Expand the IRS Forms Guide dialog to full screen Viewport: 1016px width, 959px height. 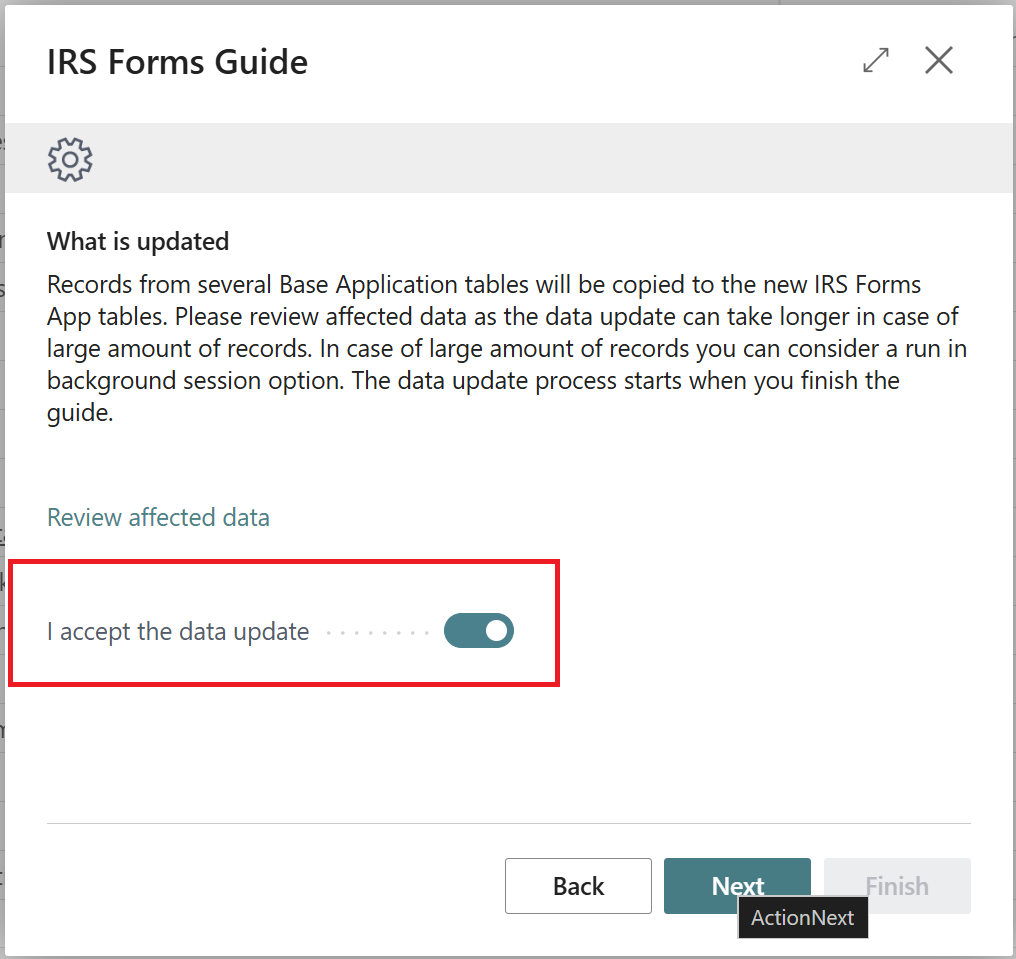[x=875, y=61]
